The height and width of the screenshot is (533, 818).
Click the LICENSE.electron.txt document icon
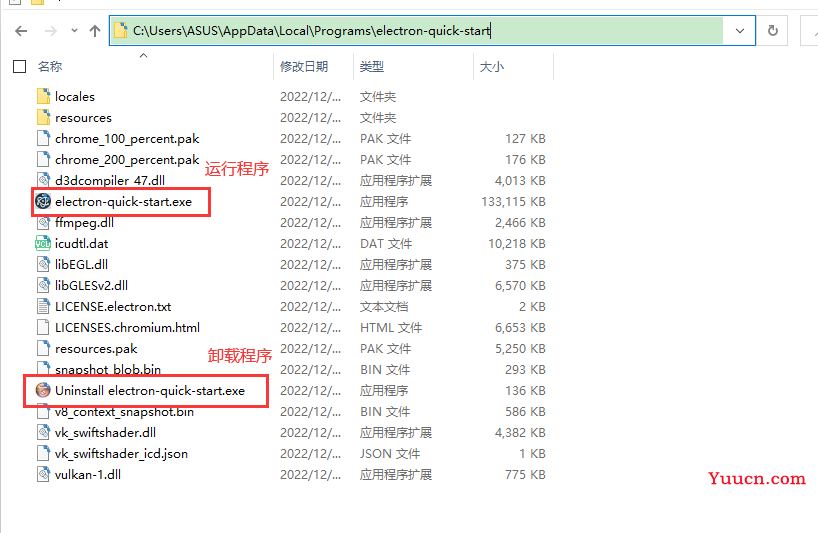pos(44,306)
